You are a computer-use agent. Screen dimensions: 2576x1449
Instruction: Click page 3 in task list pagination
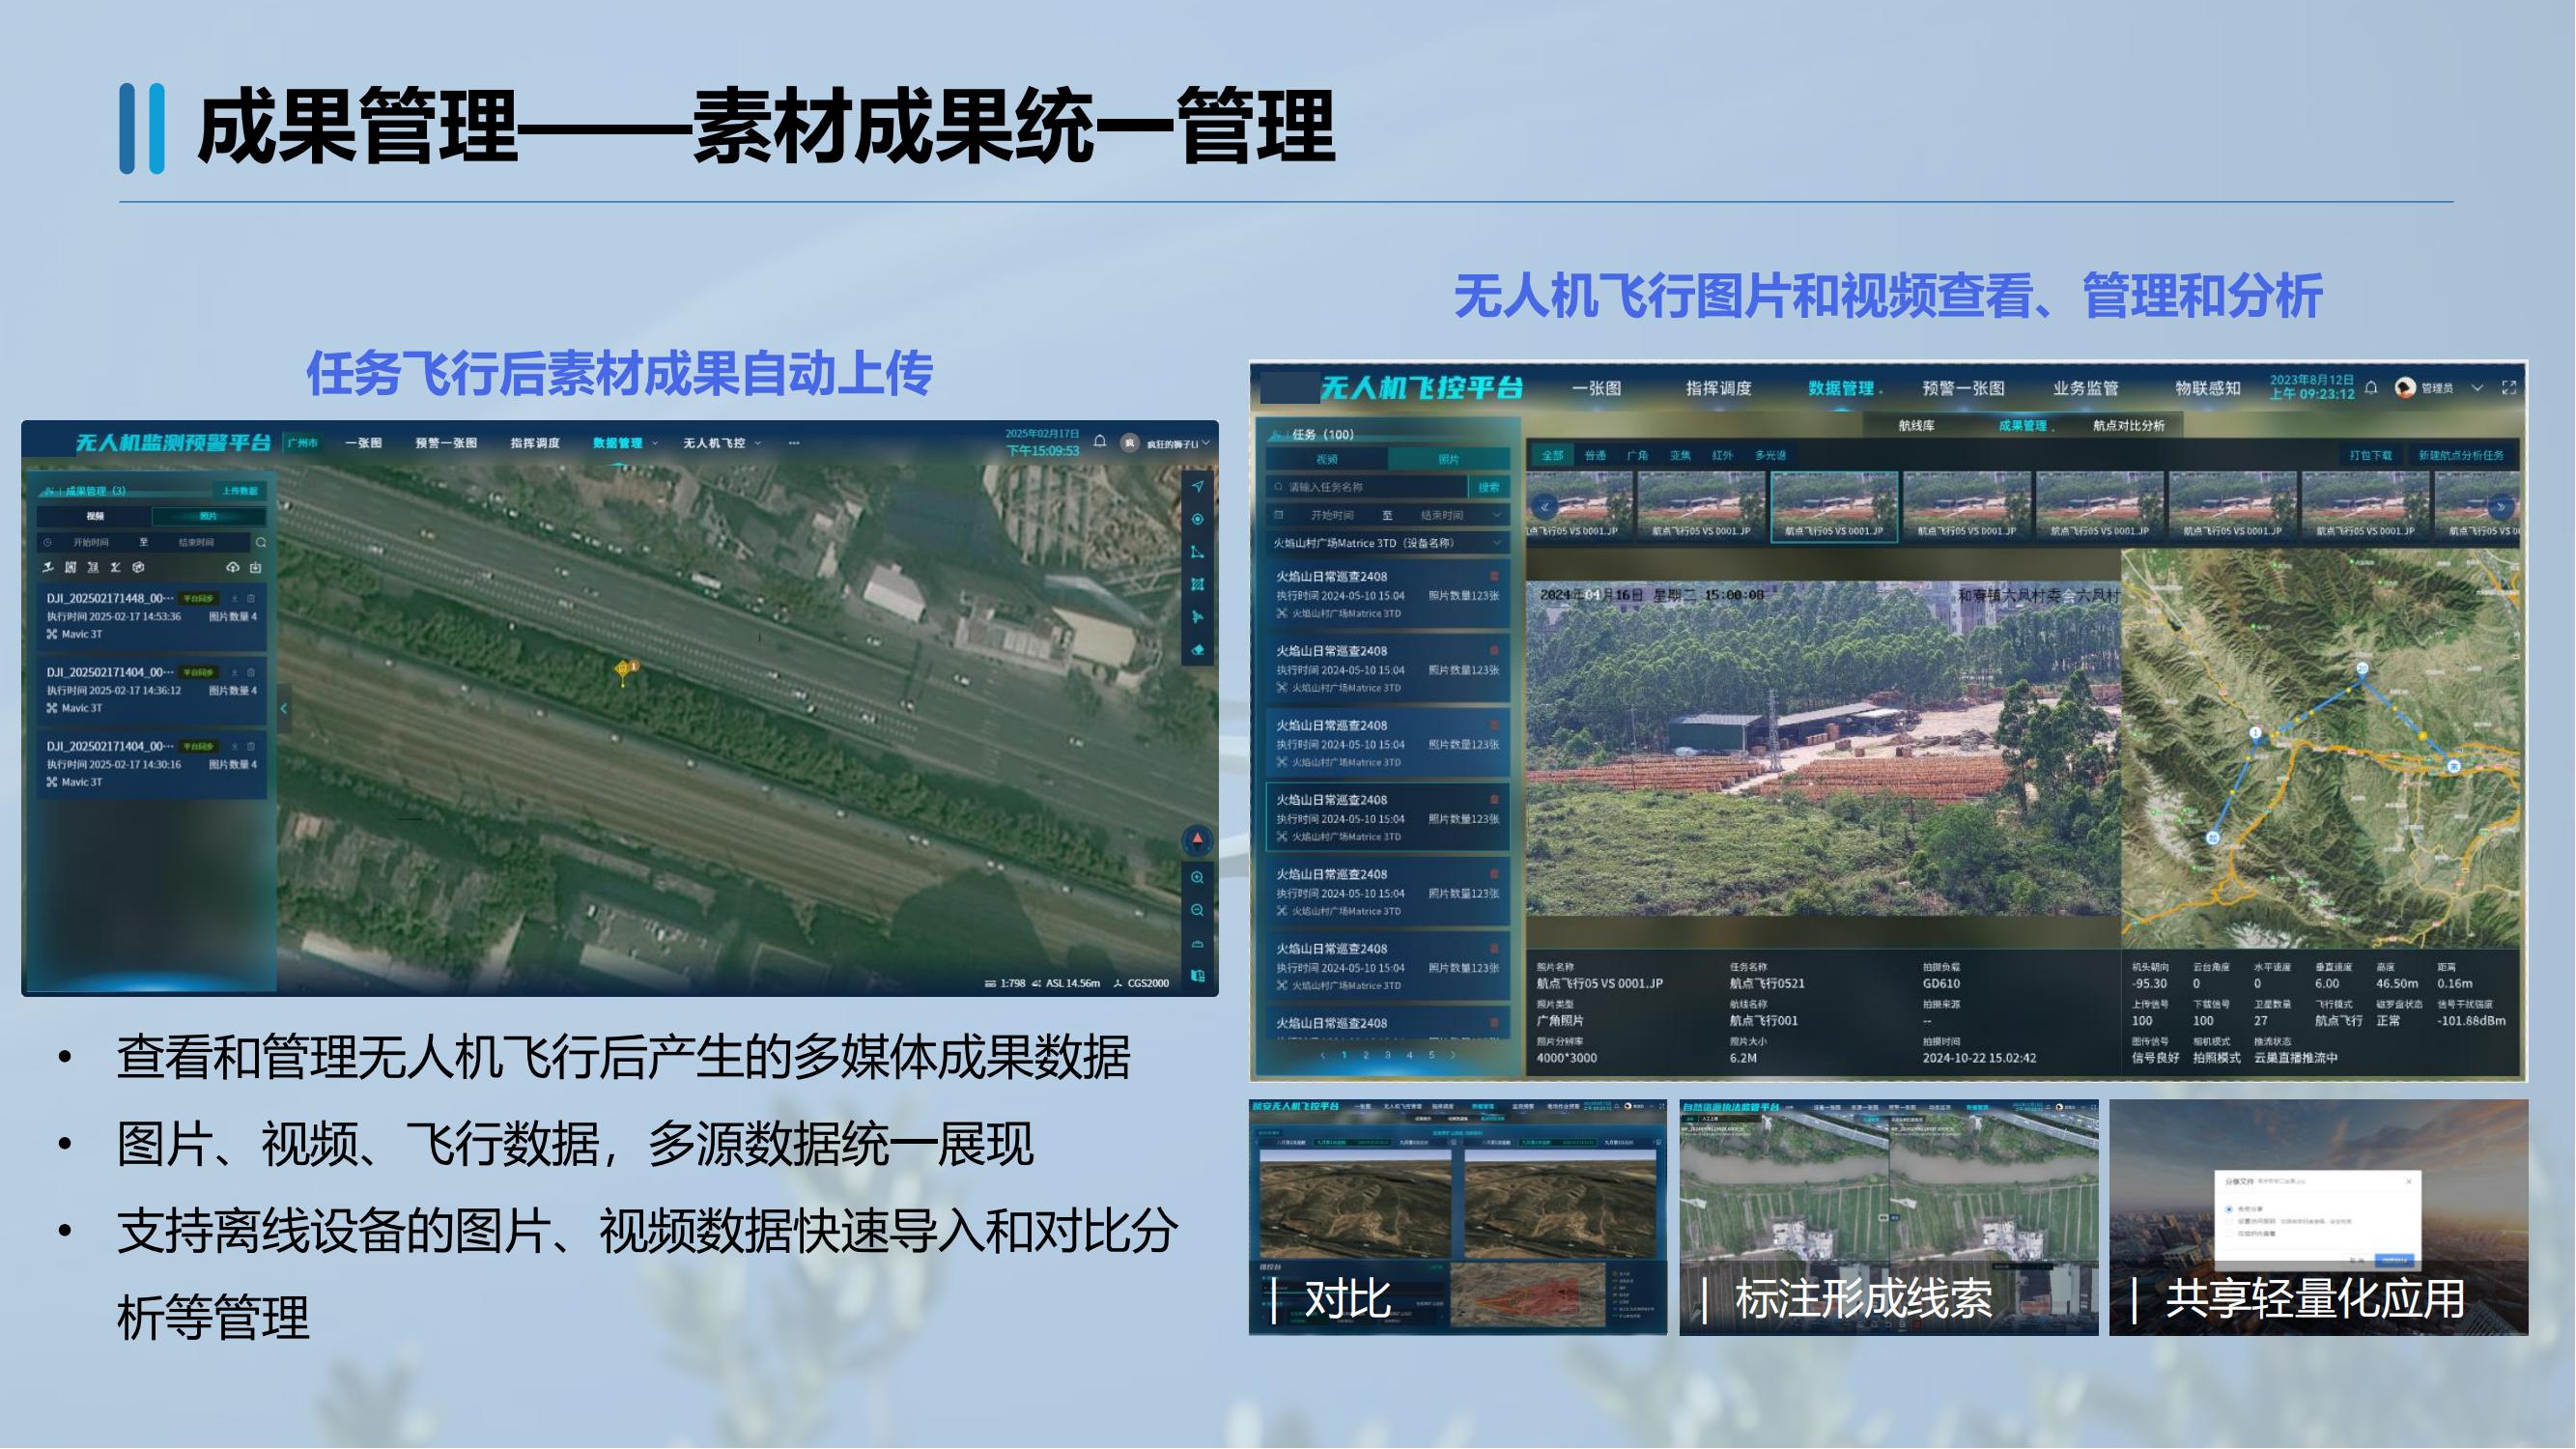click(1387, 1055)
